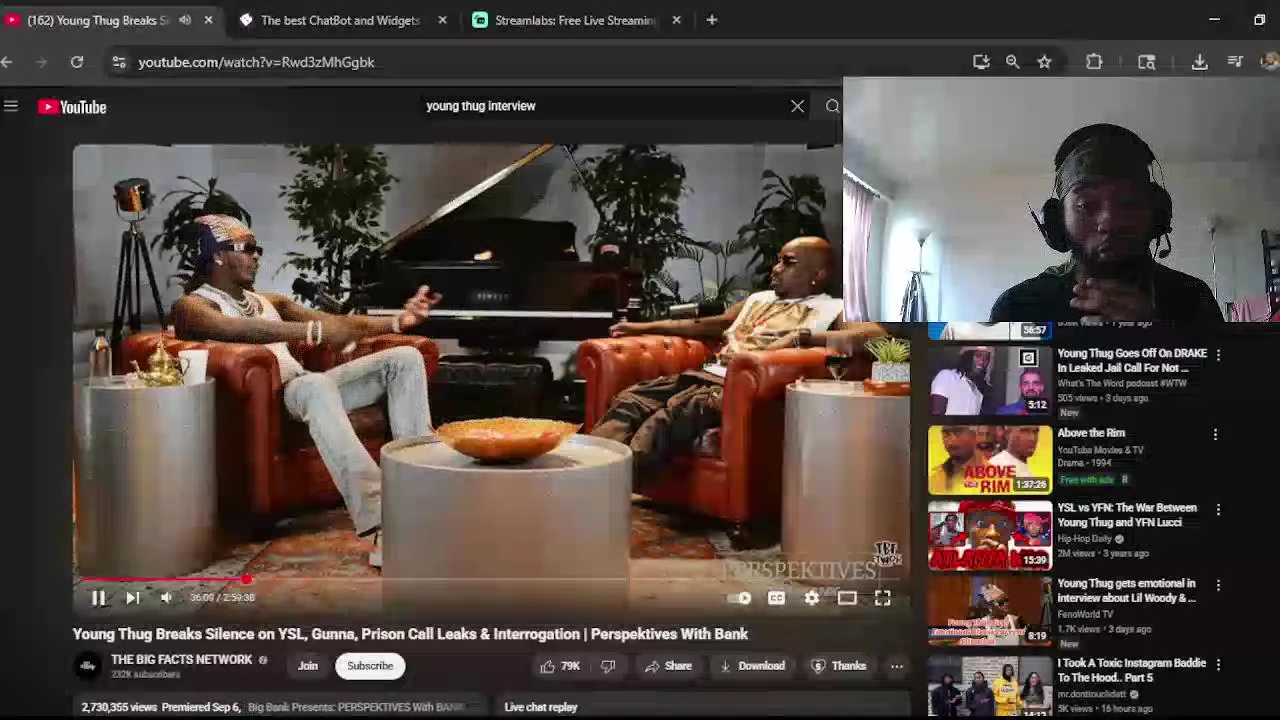Viewport: 1280px width, 720px height.
Task: Go to the YouTube home logo
Action: click(72, 107)
